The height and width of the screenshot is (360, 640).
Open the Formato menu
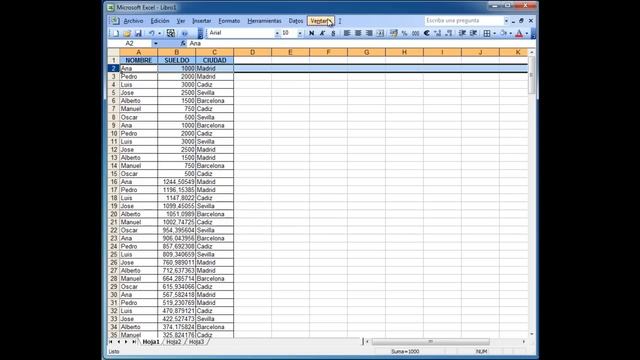(229, 21)
